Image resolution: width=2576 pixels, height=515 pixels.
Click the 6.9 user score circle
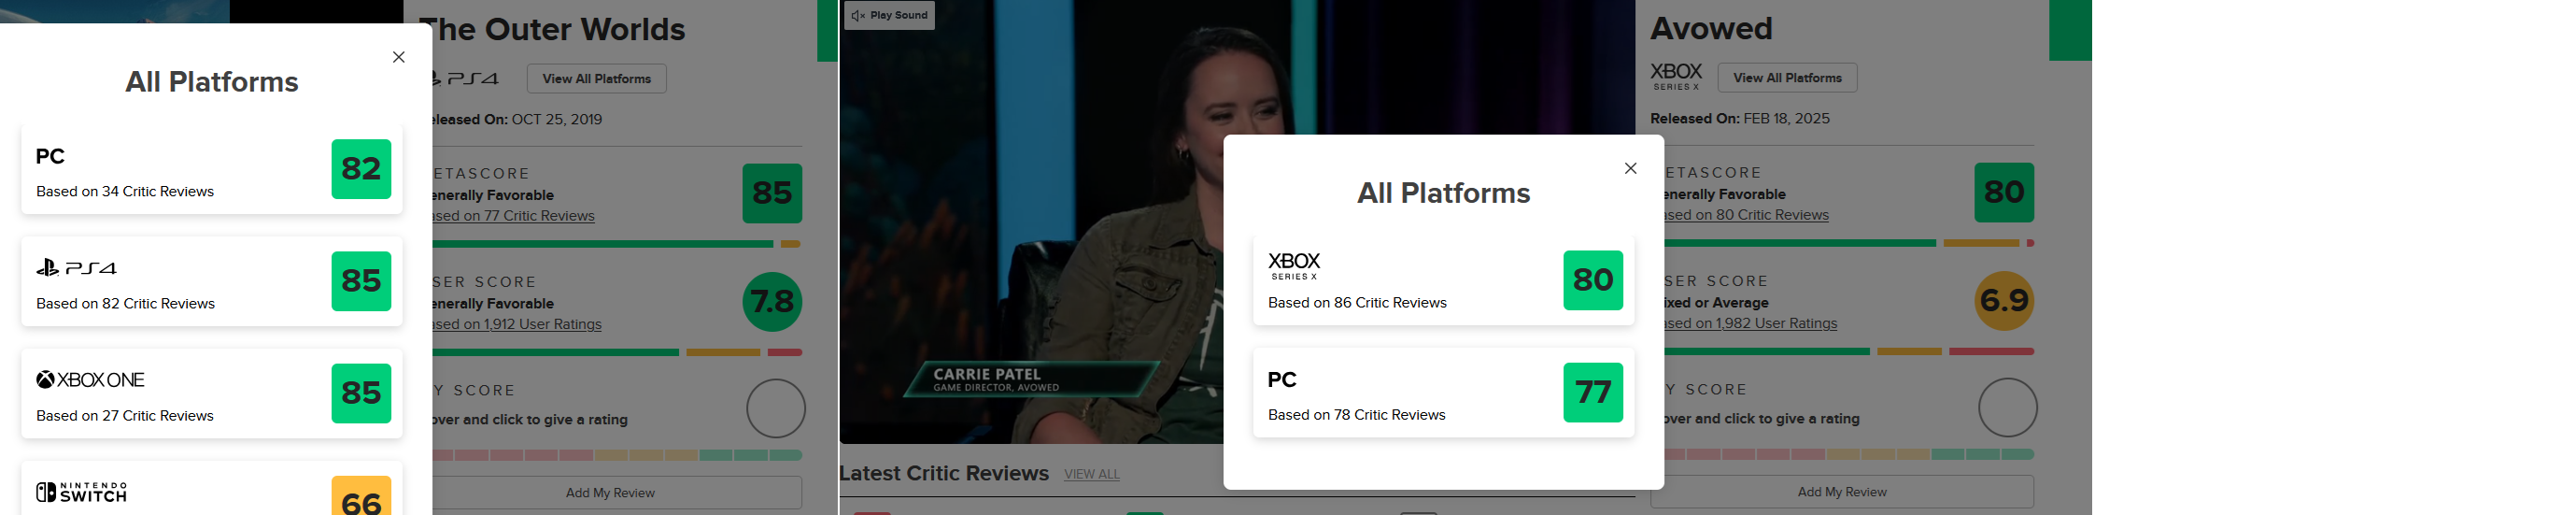pyautogui.click(x=2004, y=301)
